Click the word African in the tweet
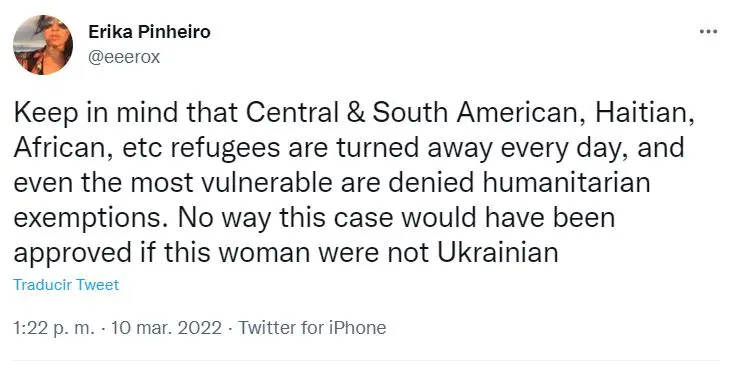This screenshot has height=379, width=739. pyautogui.click(x=63, y=148)
